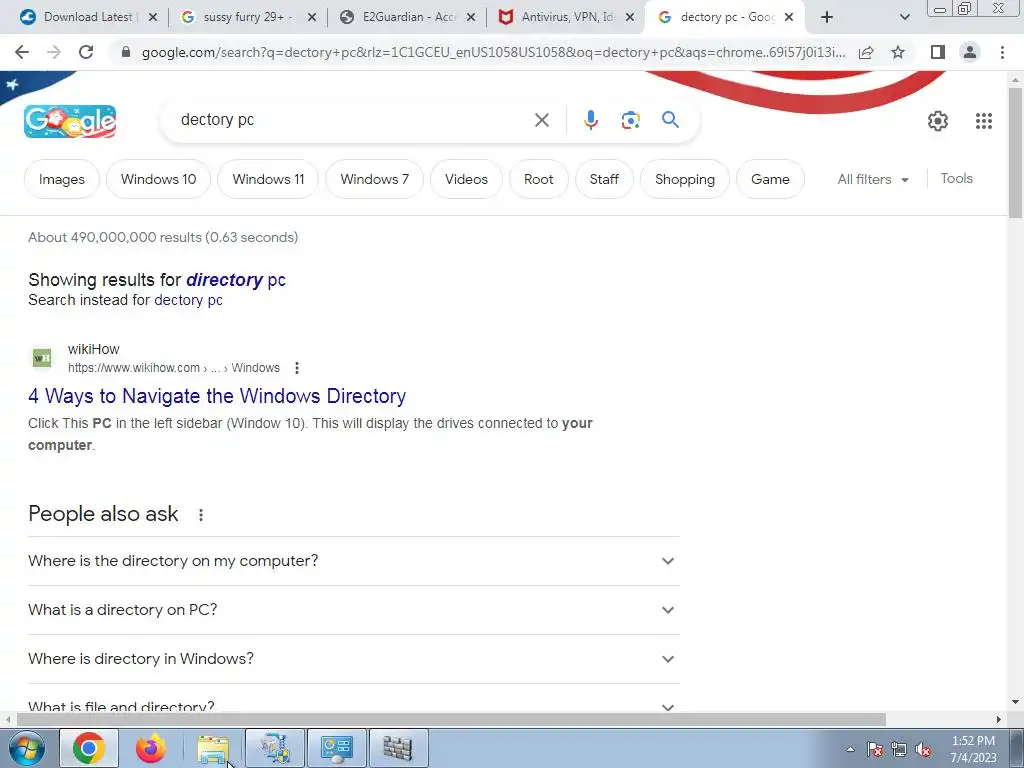Image resolution: width=1024 pixels, height=768 pixels.
Task: Open People also ask options menu
Action: [200, 515]
